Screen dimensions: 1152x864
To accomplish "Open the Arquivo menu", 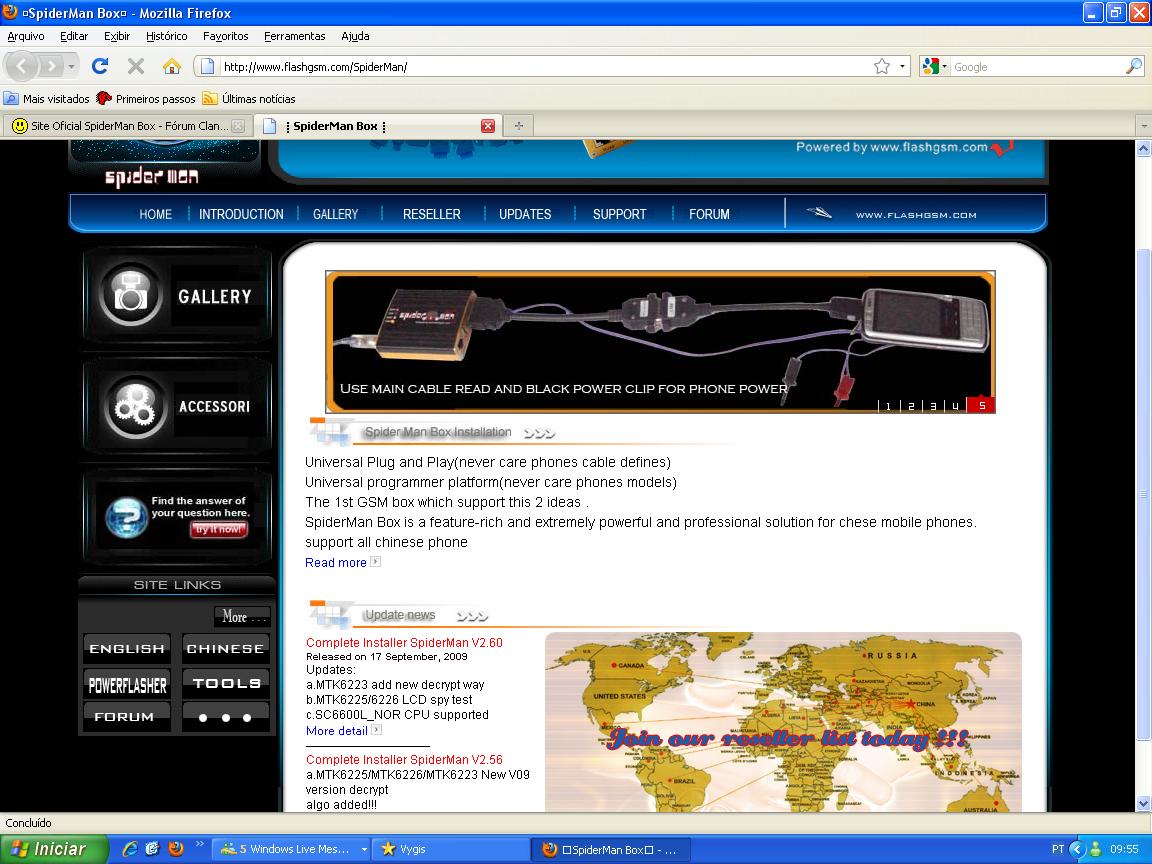I will [26, 36].
